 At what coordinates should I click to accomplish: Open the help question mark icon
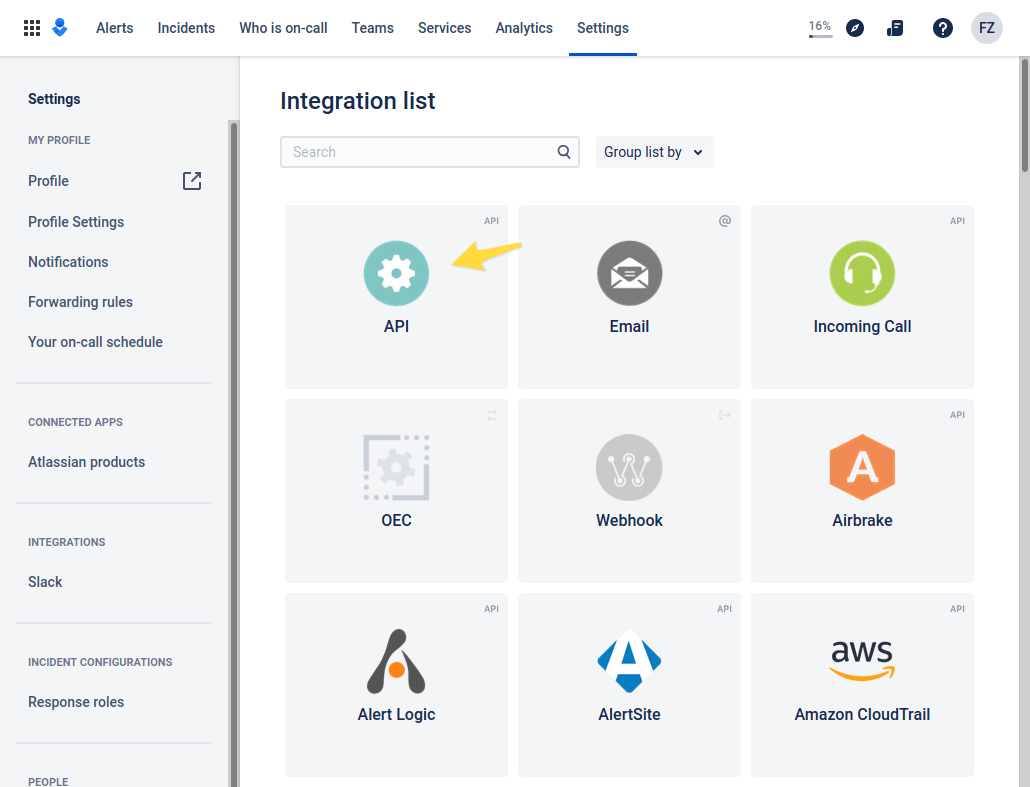942,28
